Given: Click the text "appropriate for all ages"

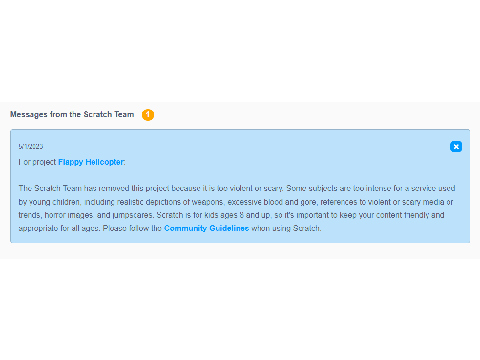Looking at the screenshot, I should tap(59, 228).
